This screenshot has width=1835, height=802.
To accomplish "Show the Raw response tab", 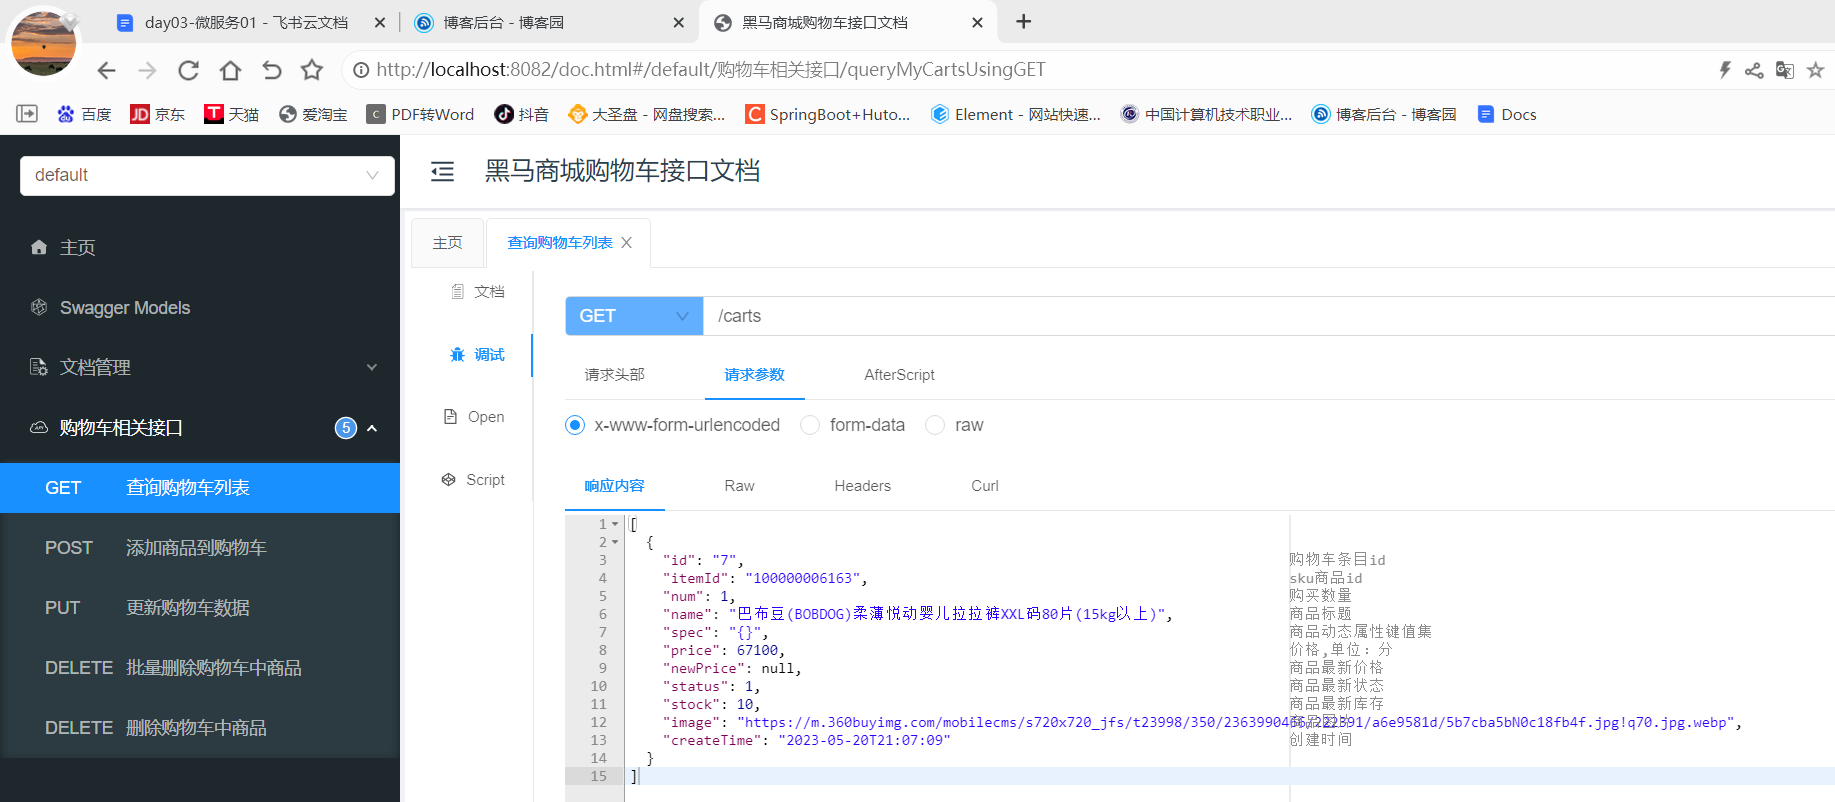I will coord(739,486).
